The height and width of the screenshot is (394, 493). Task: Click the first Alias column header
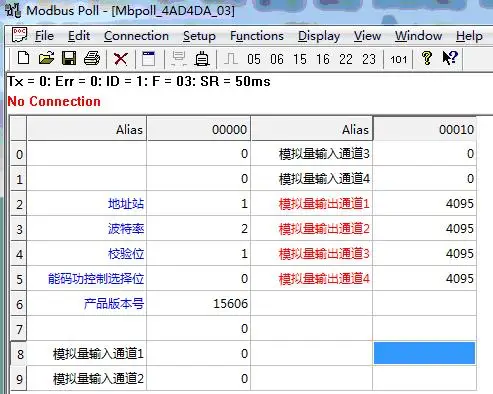pyautogui.click(x=87, y=129)
